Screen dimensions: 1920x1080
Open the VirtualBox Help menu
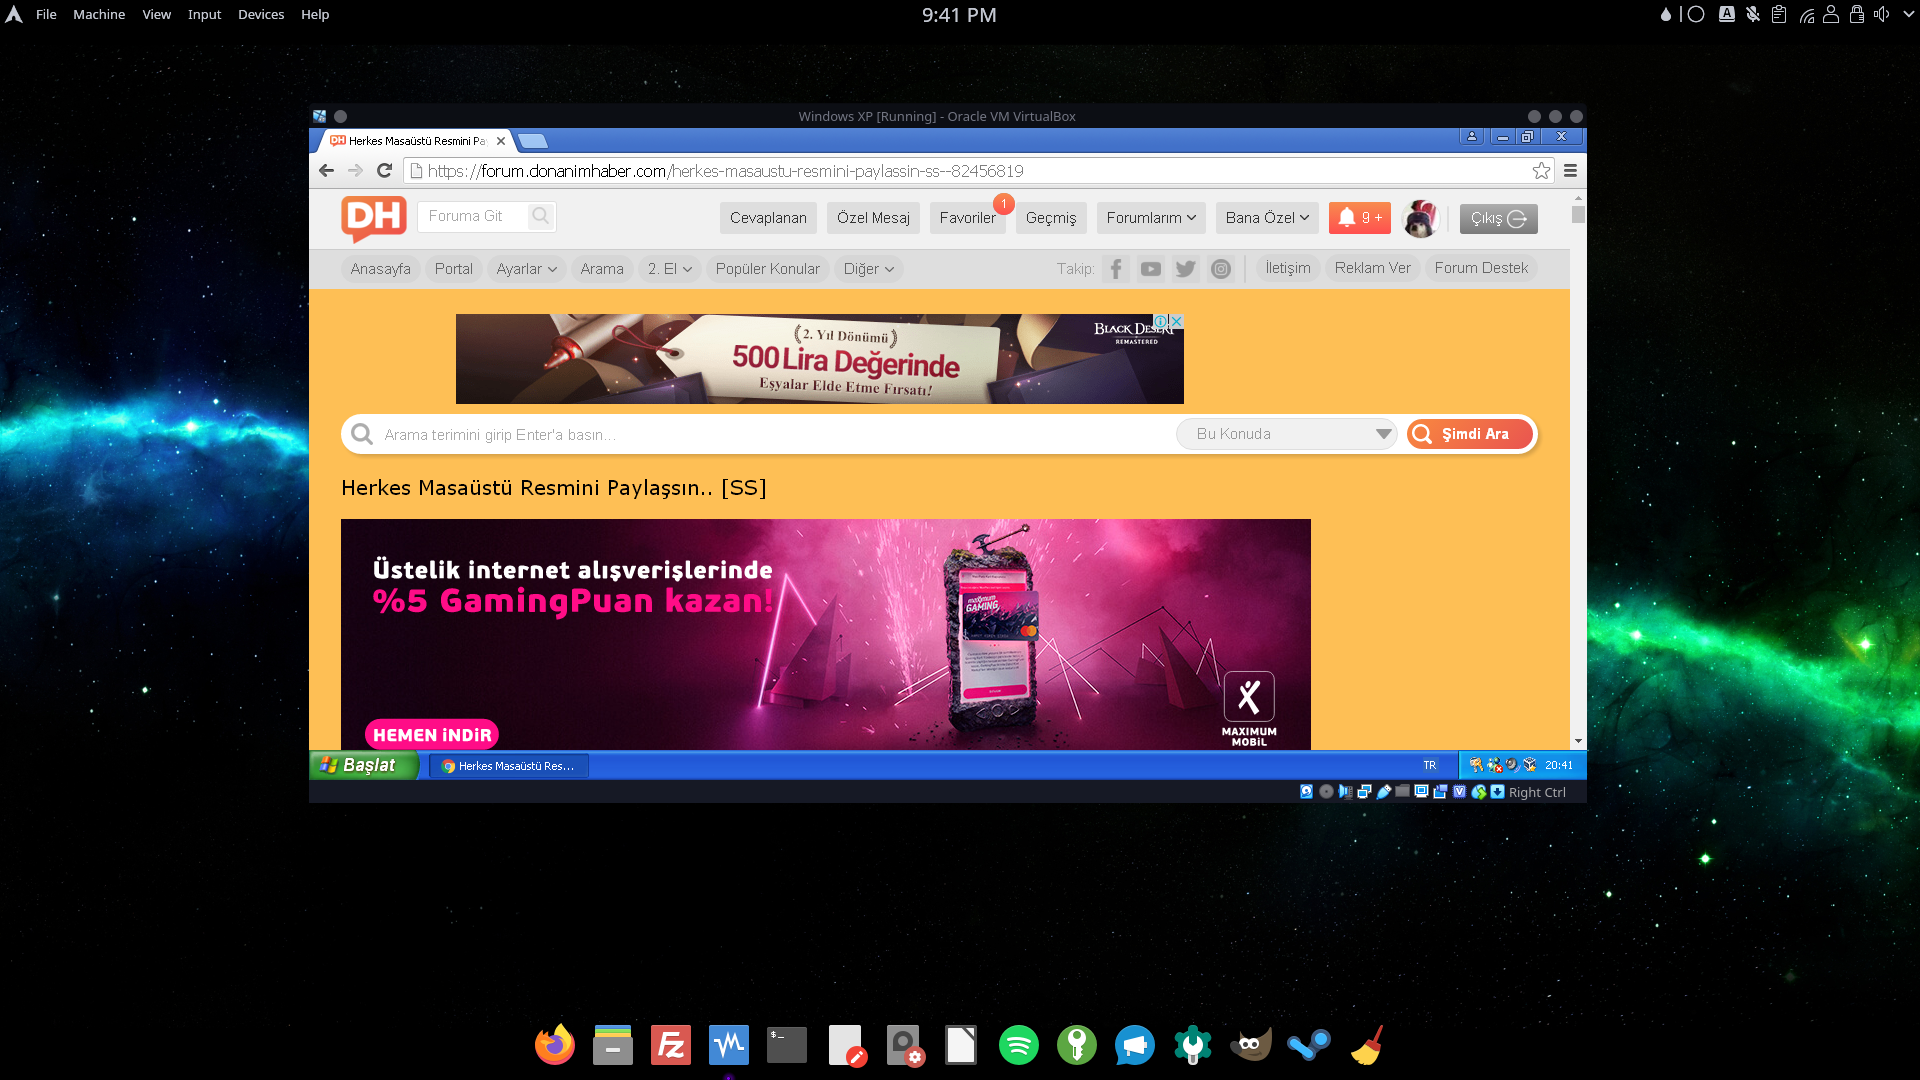(x=315, y=14)
